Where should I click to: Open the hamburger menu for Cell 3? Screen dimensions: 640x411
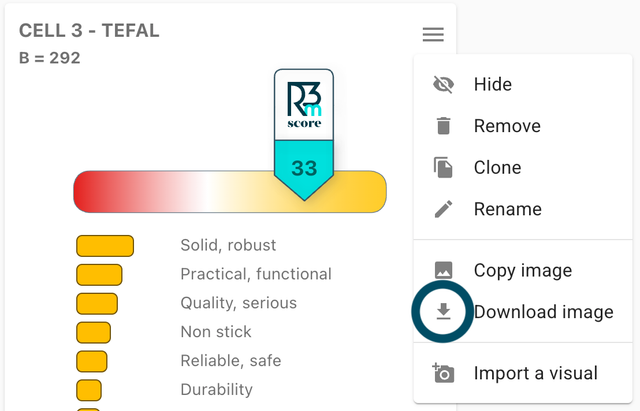(x=433, y=35)
